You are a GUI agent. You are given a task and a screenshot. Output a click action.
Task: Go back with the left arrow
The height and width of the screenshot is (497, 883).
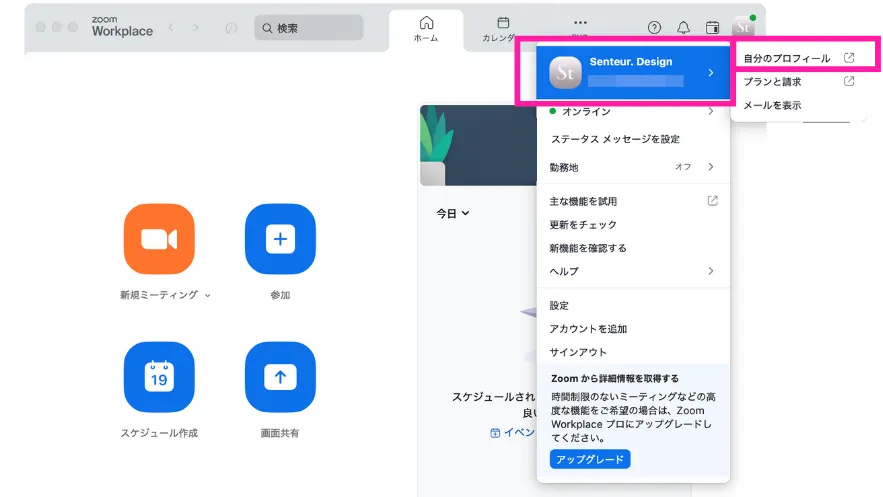(x=171, y=28)
